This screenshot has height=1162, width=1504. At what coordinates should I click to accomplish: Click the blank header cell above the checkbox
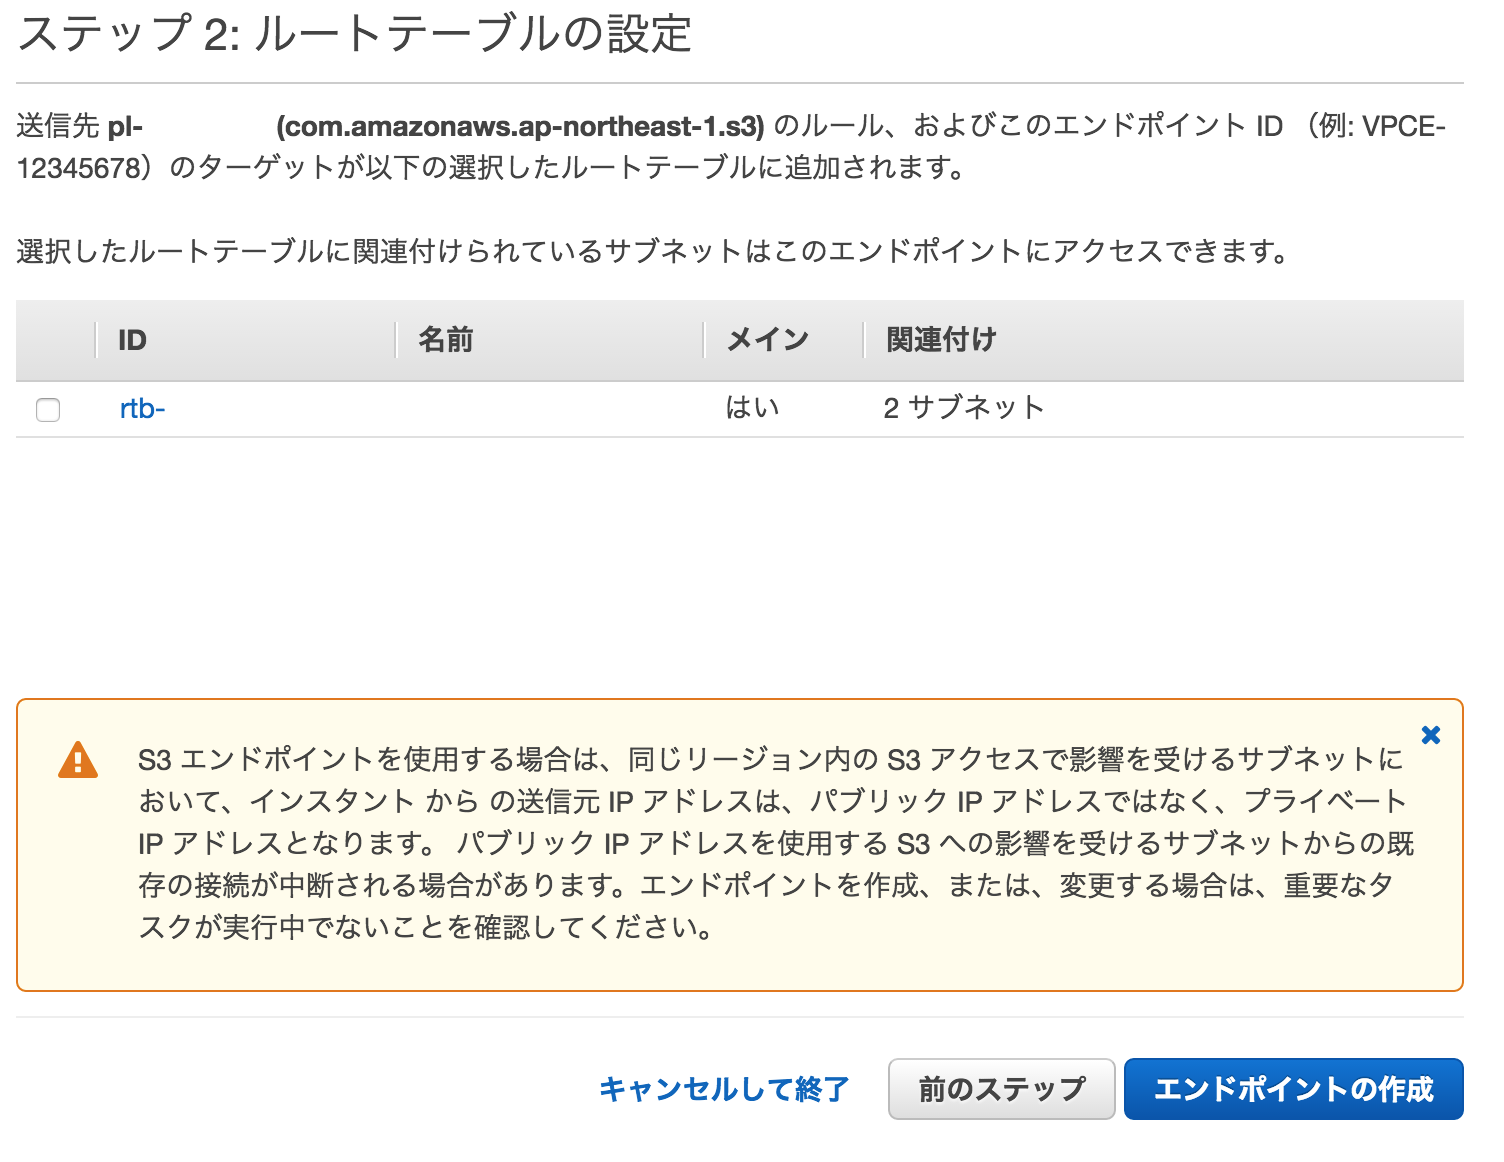[56, 340]
